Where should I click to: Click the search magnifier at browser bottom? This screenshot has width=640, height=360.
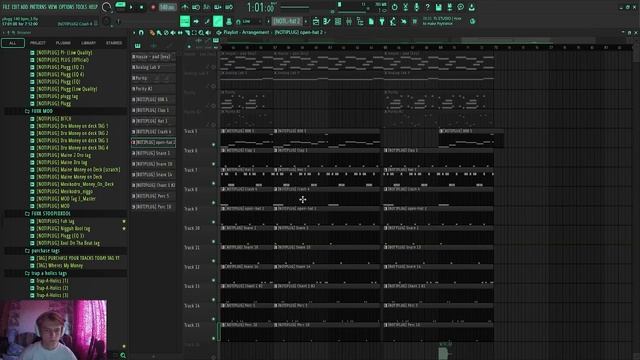123,356
